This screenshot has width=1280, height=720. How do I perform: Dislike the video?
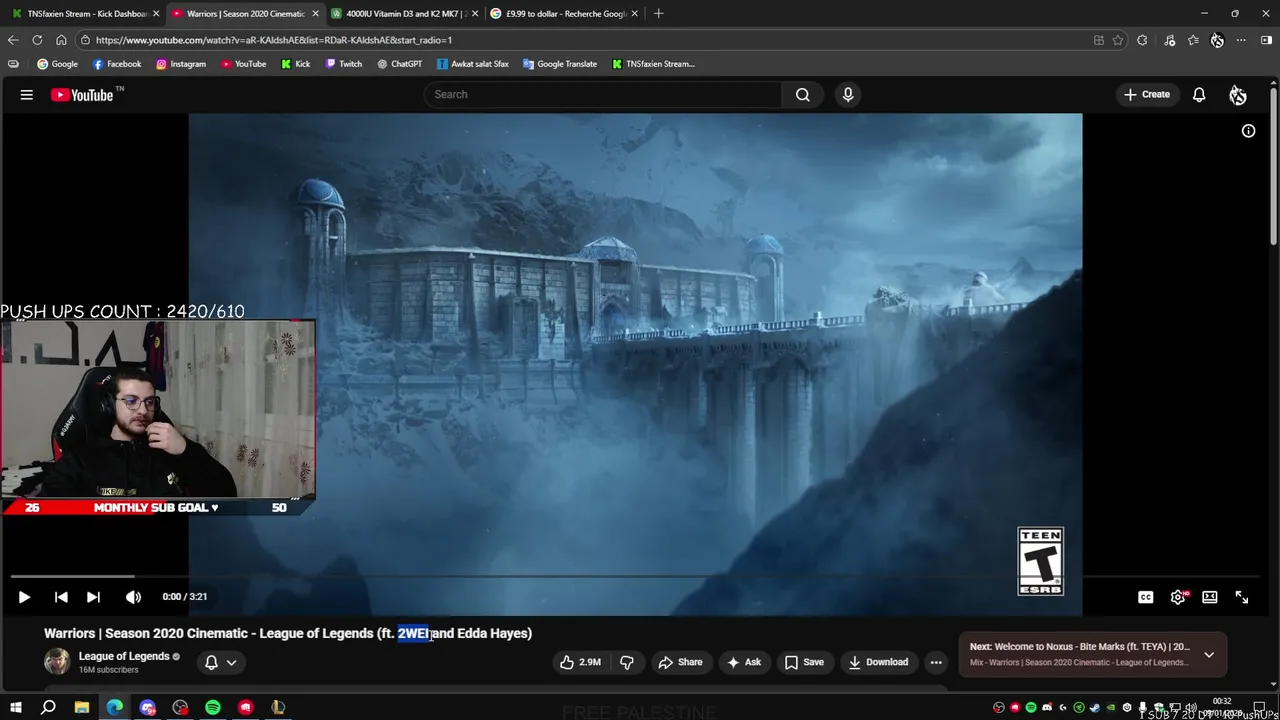pos(627,662)
